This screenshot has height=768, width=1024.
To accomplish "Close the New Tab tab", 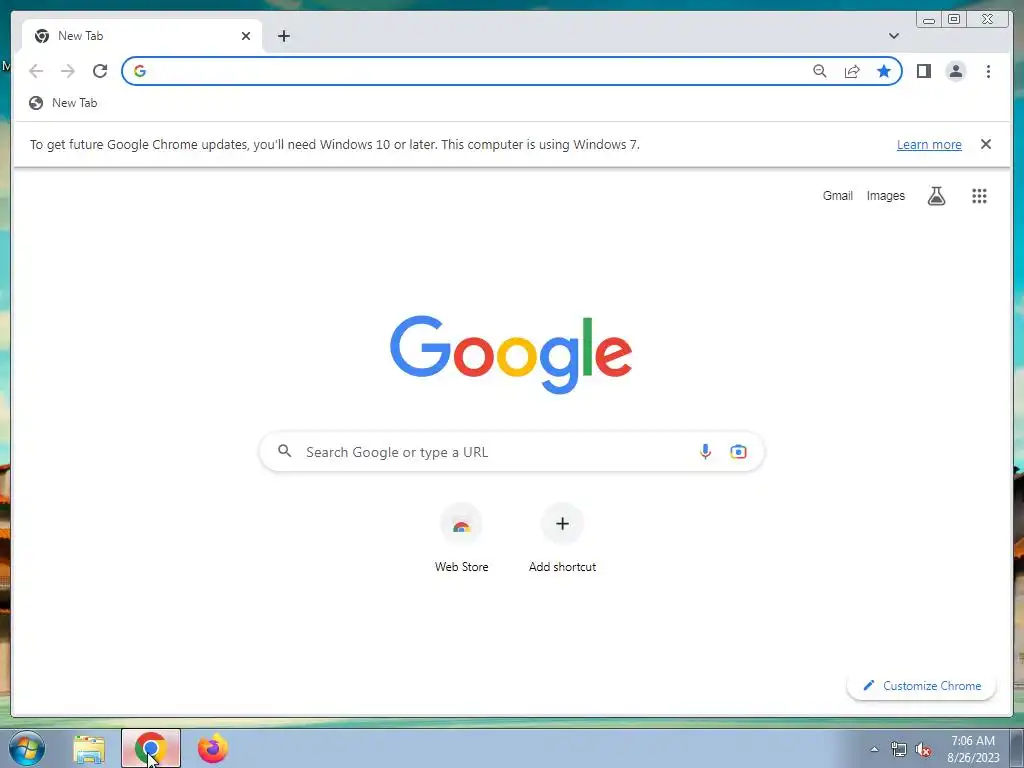I will coord(246,36).
